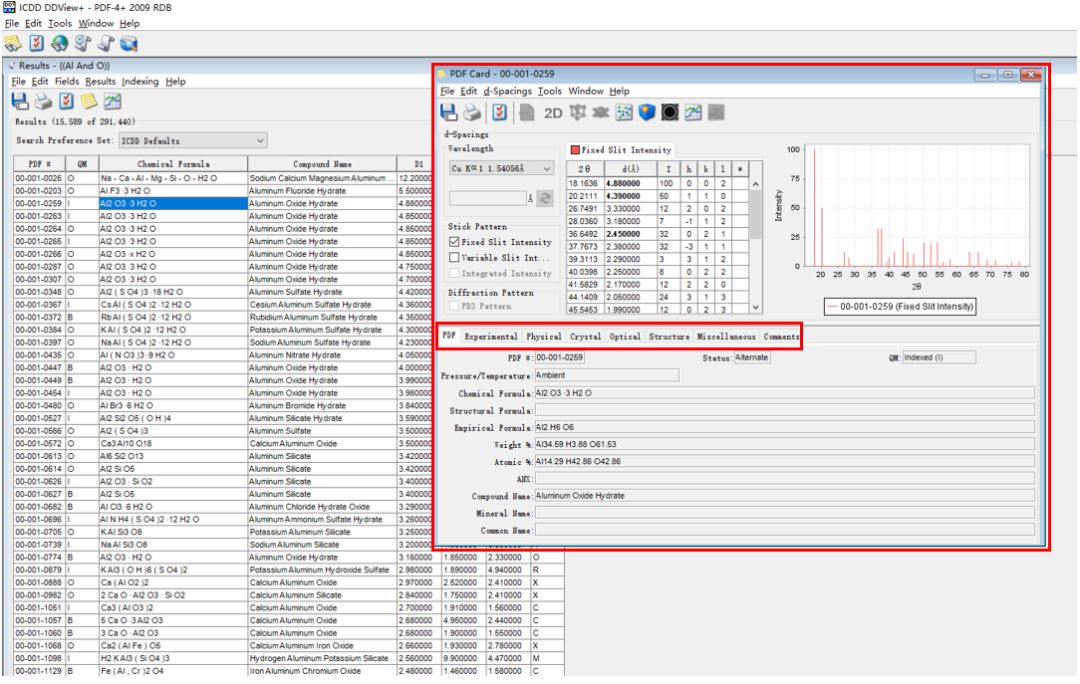The width and height of the screenshot is (1080, 684).
Task: Open the dotted scatter pattern icon in PDF Card
Action: pyautogui.click(x=624, y=112)
